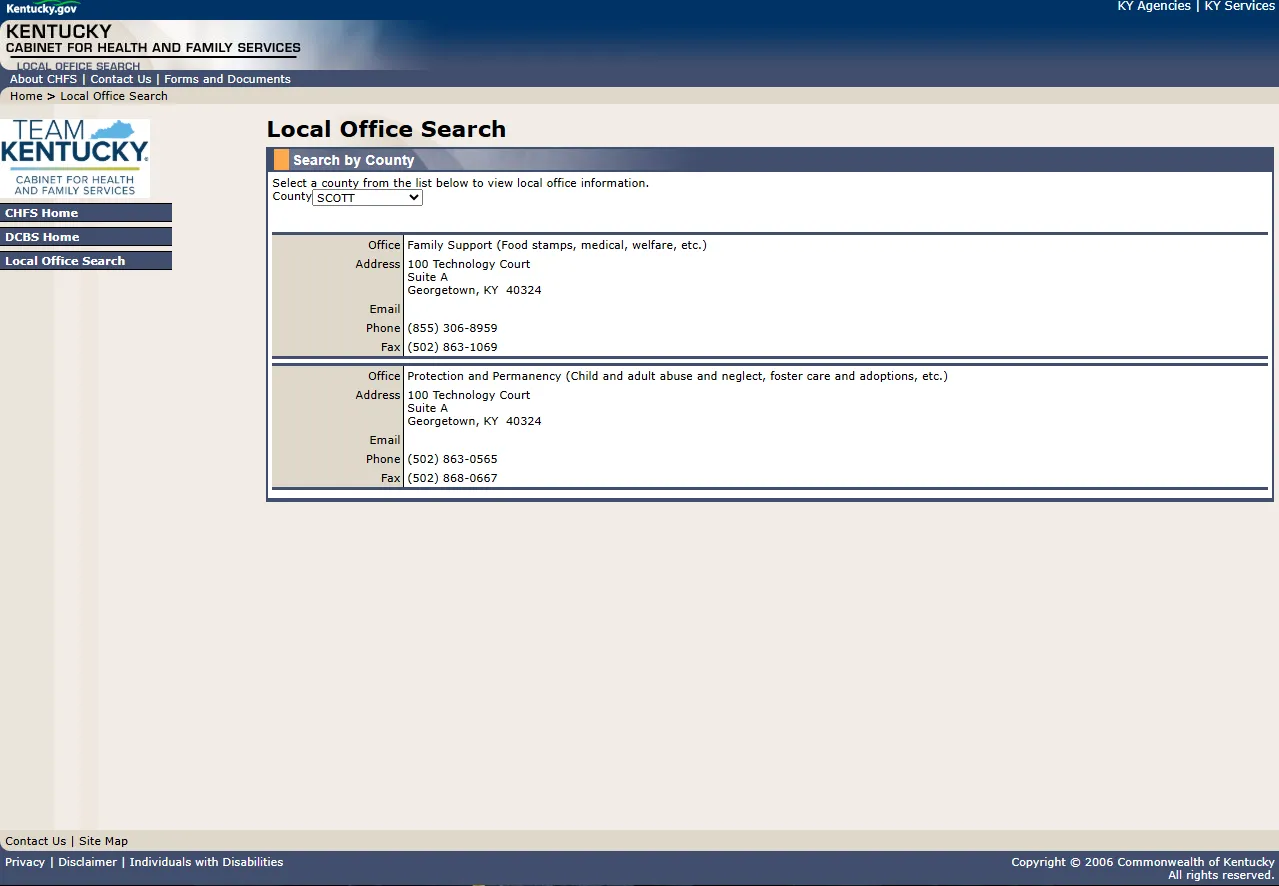The image size is (1279, 886).
Task: Open KY Services link
Action: coord(1240,6)
